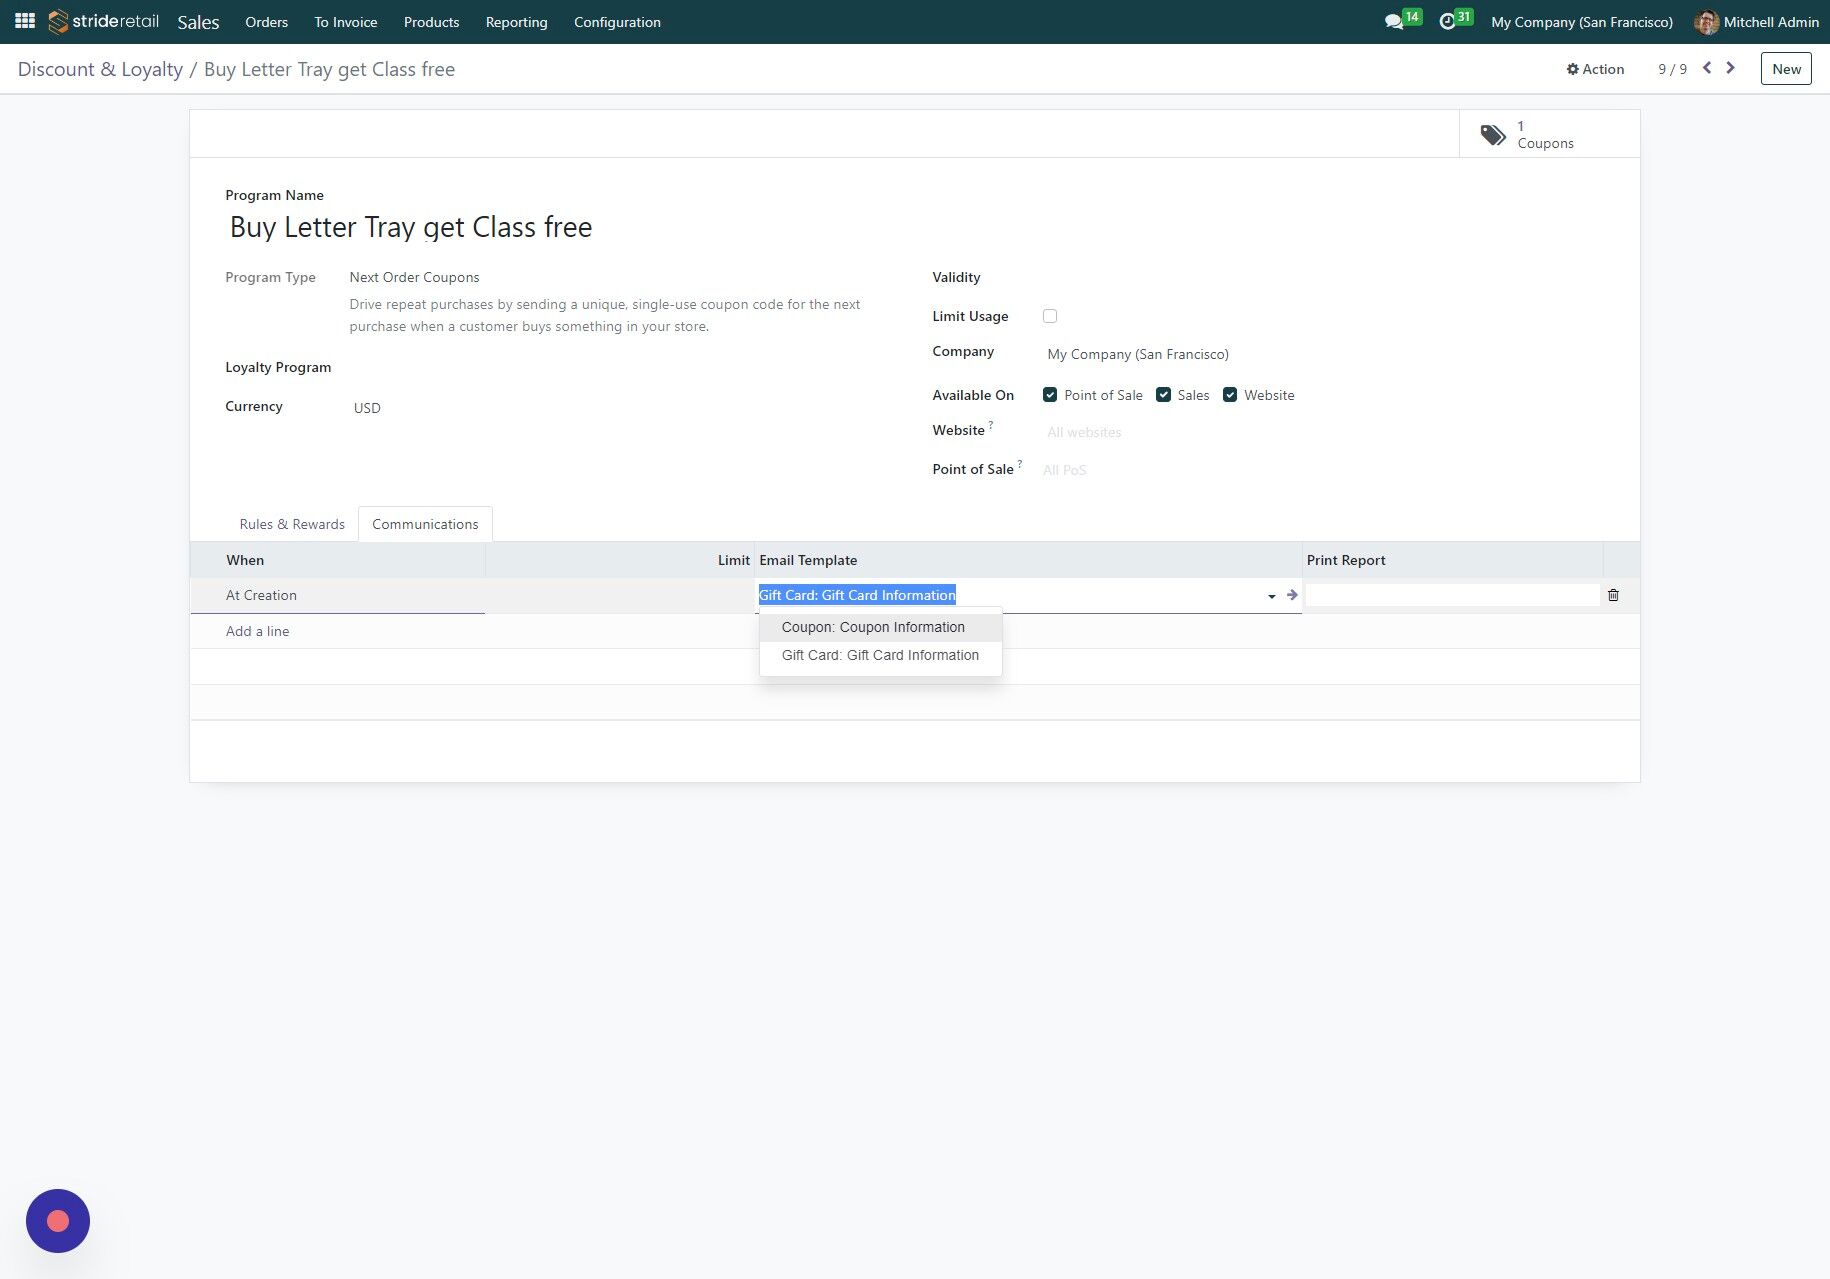Toggle the Limit Usage checkbox
Screen dimensions: 1830x1279
[x=1050, y=316]
